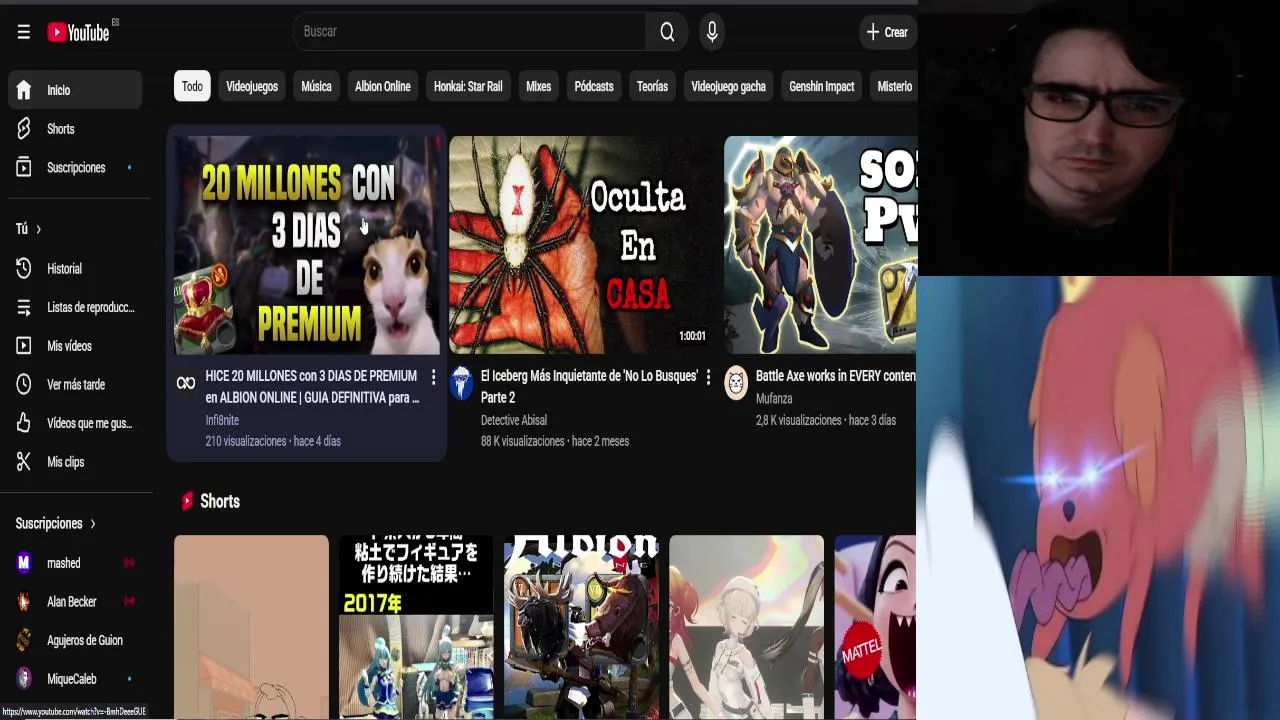Select the Genshin Impact chip
Screen dimensions: 1280x720
point(822,86)
